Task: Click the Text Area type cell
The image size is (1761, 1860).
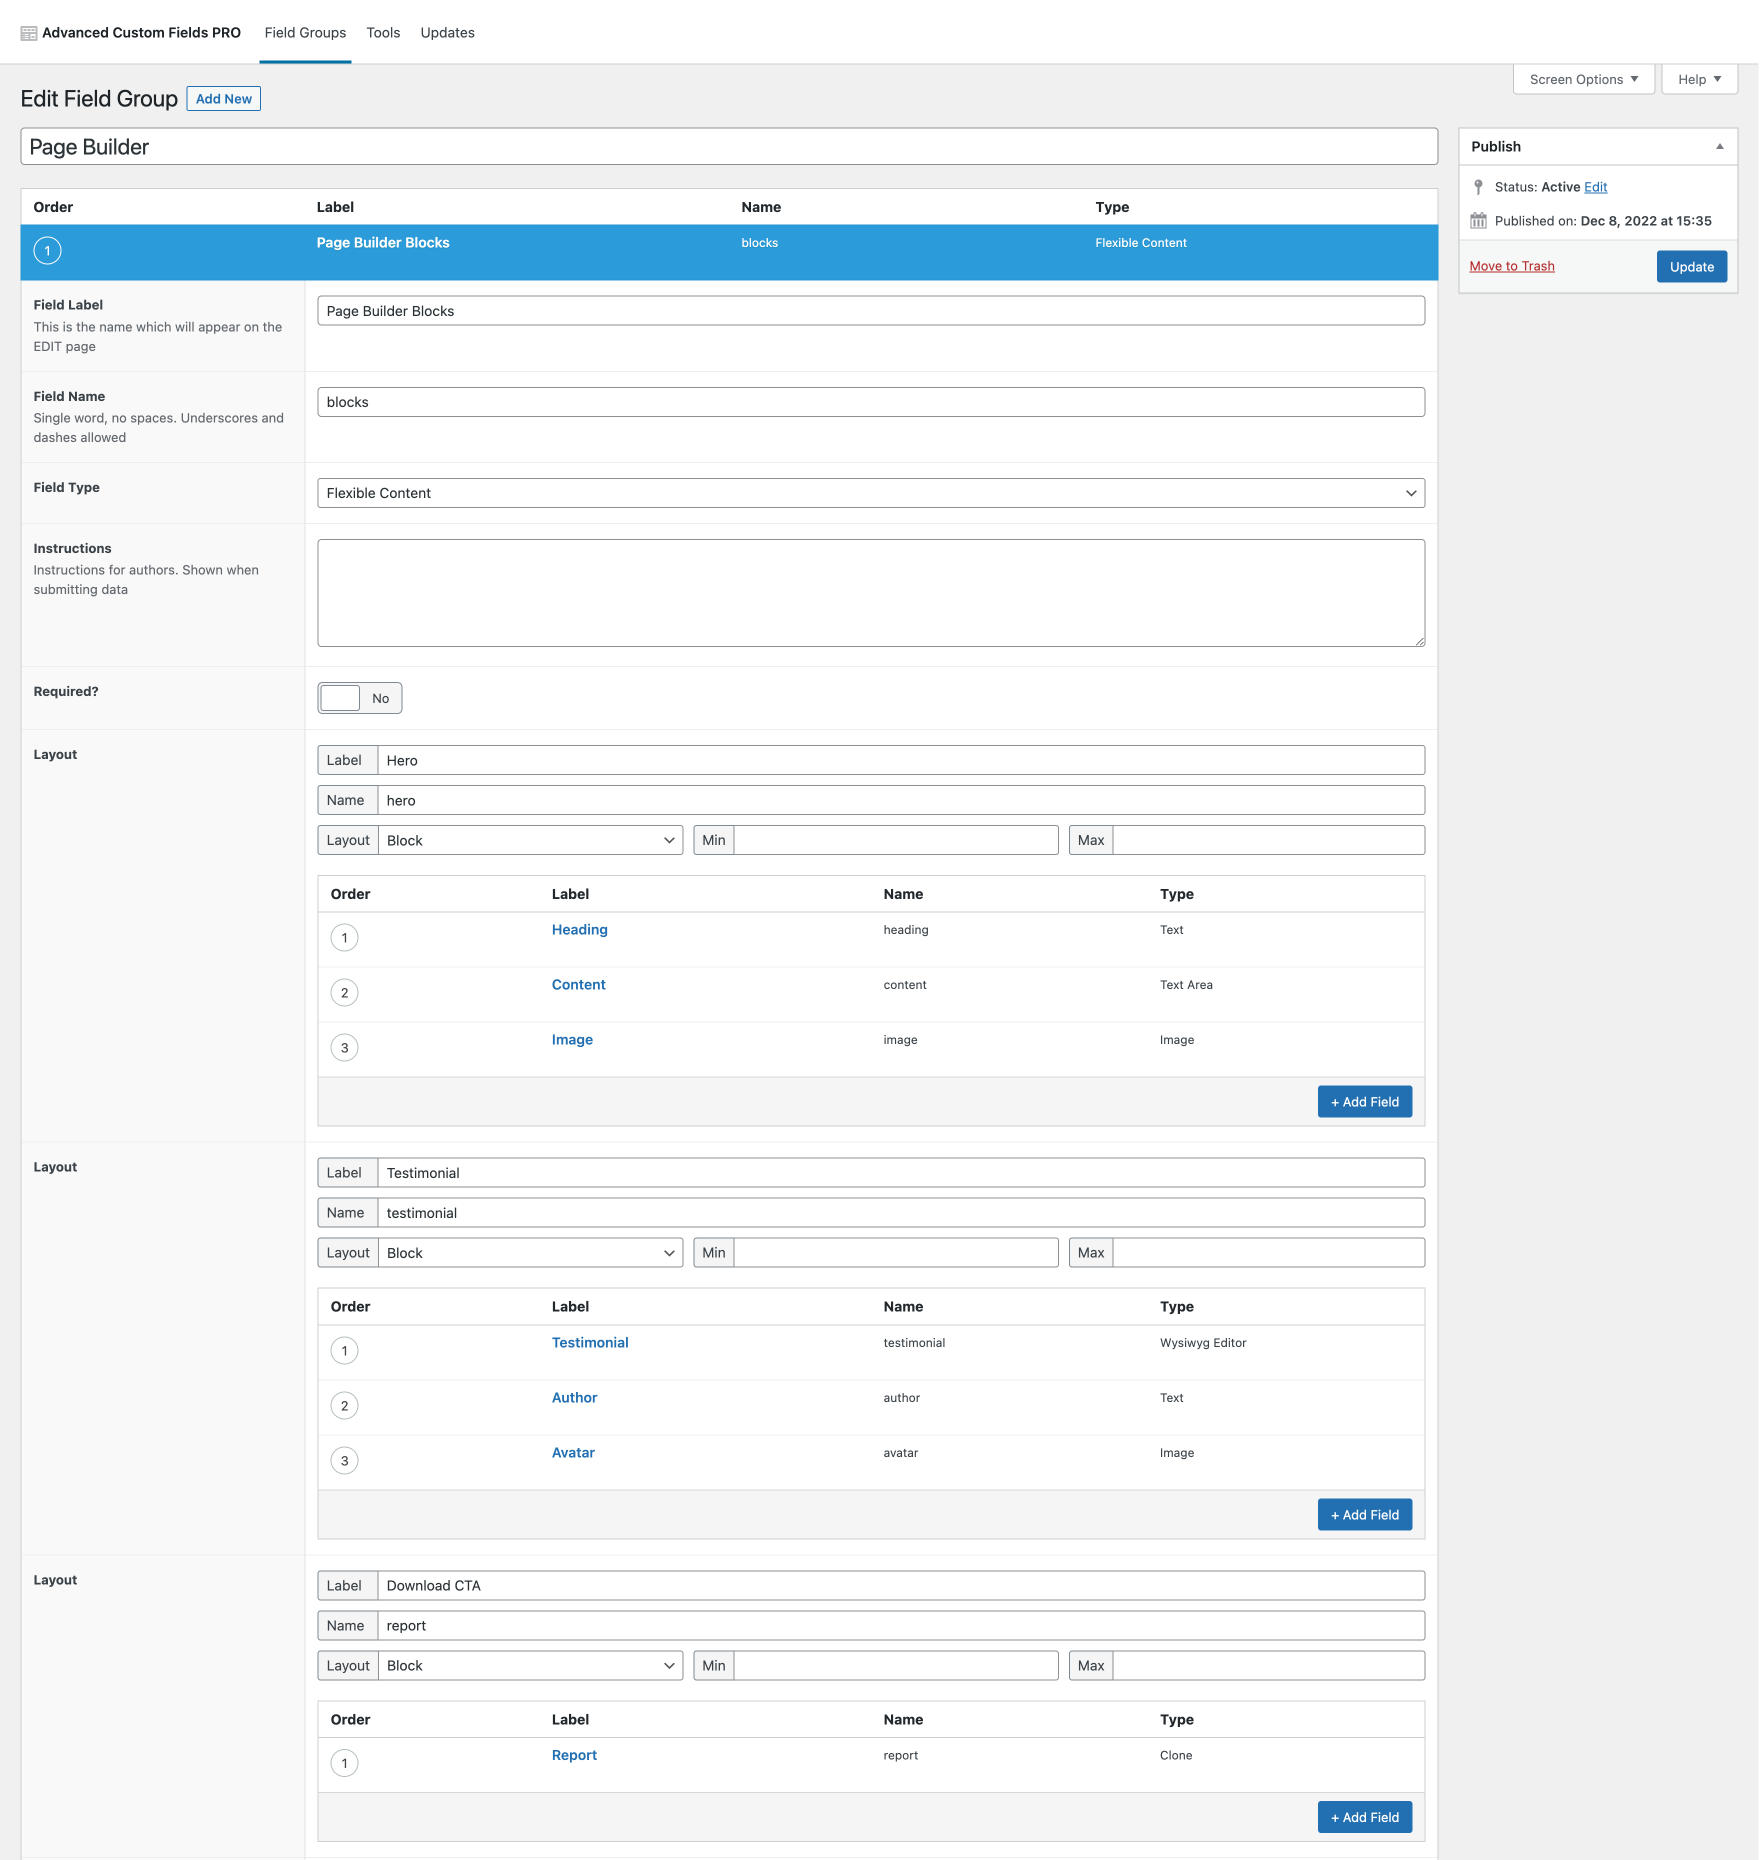Action: (1186, 985)
